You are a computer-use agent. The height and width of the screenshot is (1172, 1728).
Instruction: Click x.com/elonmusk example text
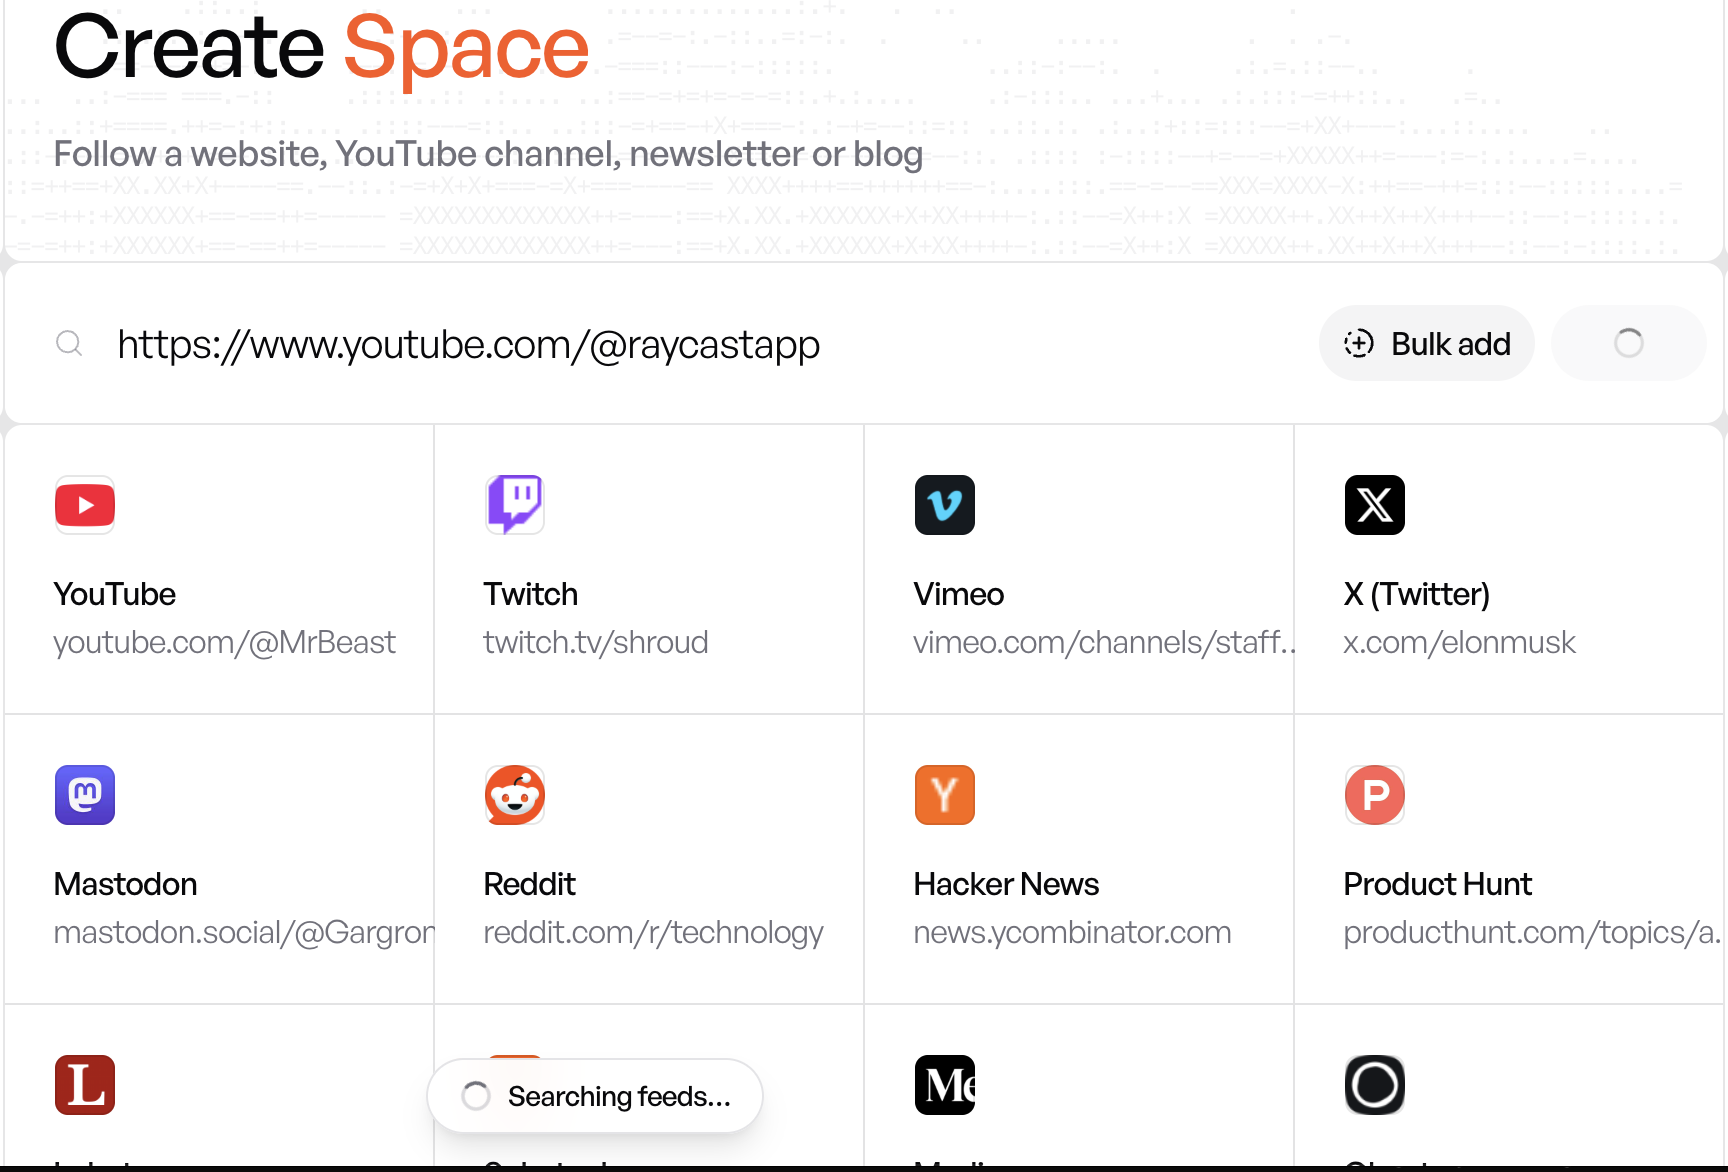[x=1460, y=642]
